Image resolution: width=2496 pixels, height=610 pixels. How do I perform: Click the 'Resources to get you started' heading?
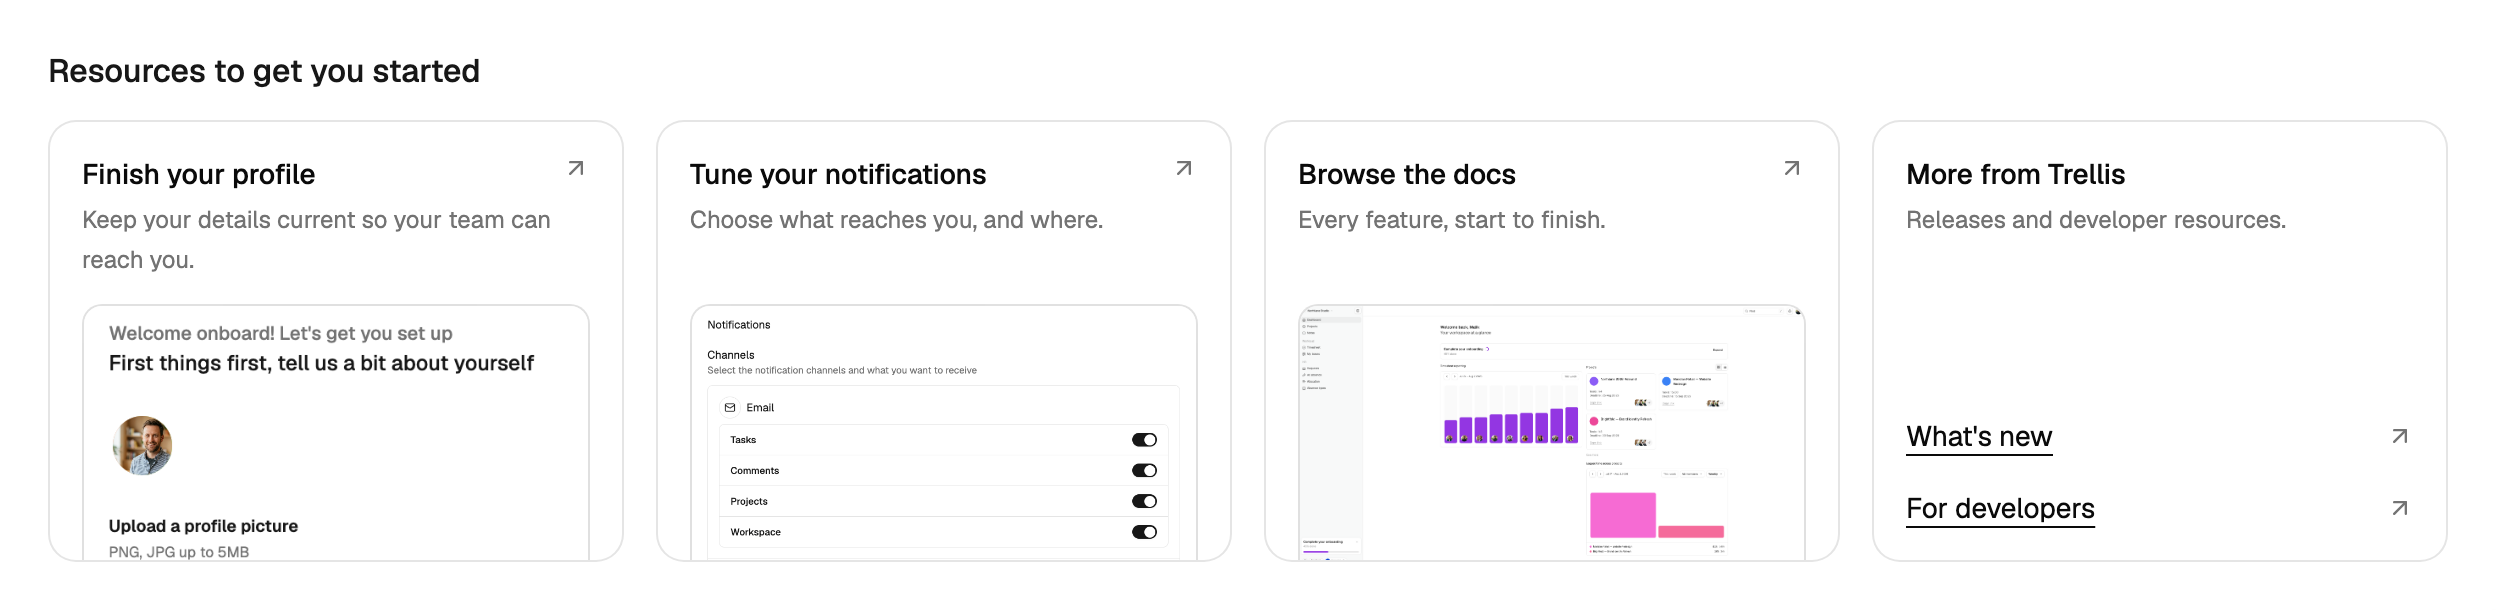264,71
